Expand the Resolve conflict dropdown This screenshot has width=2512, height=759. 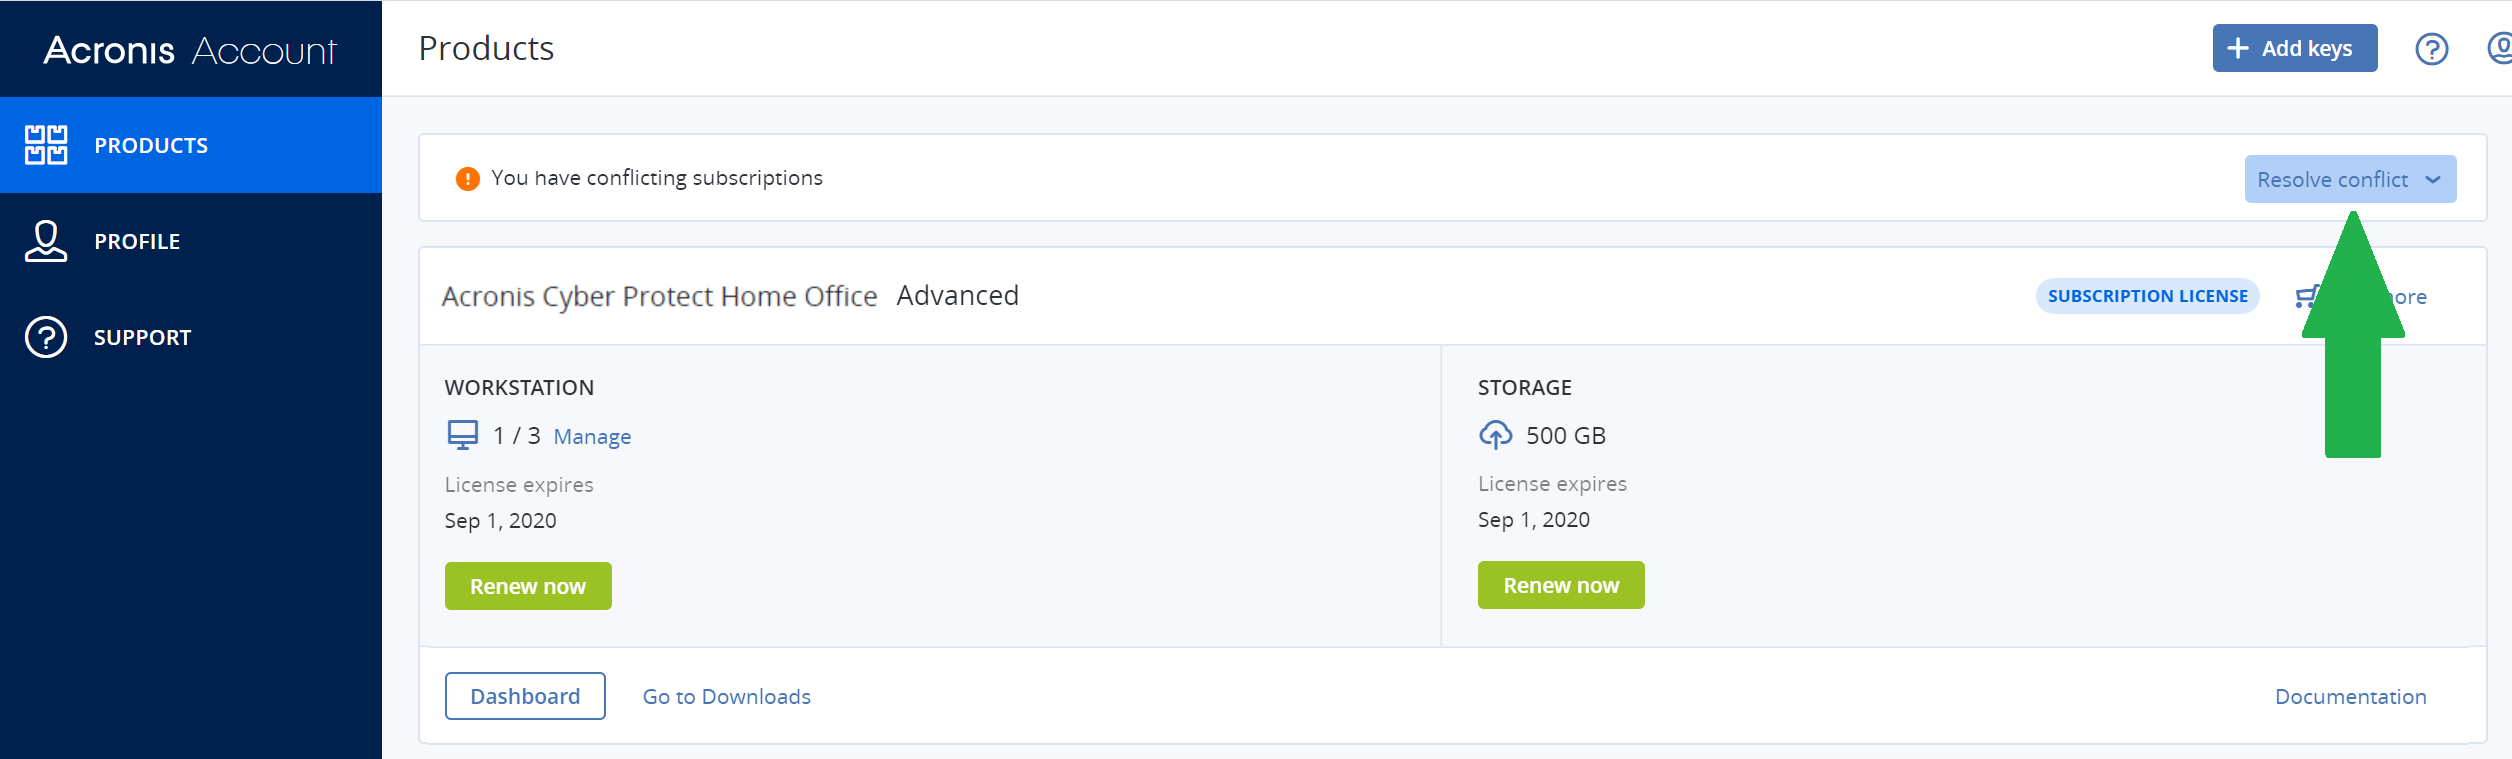(x=2350, y=179)
